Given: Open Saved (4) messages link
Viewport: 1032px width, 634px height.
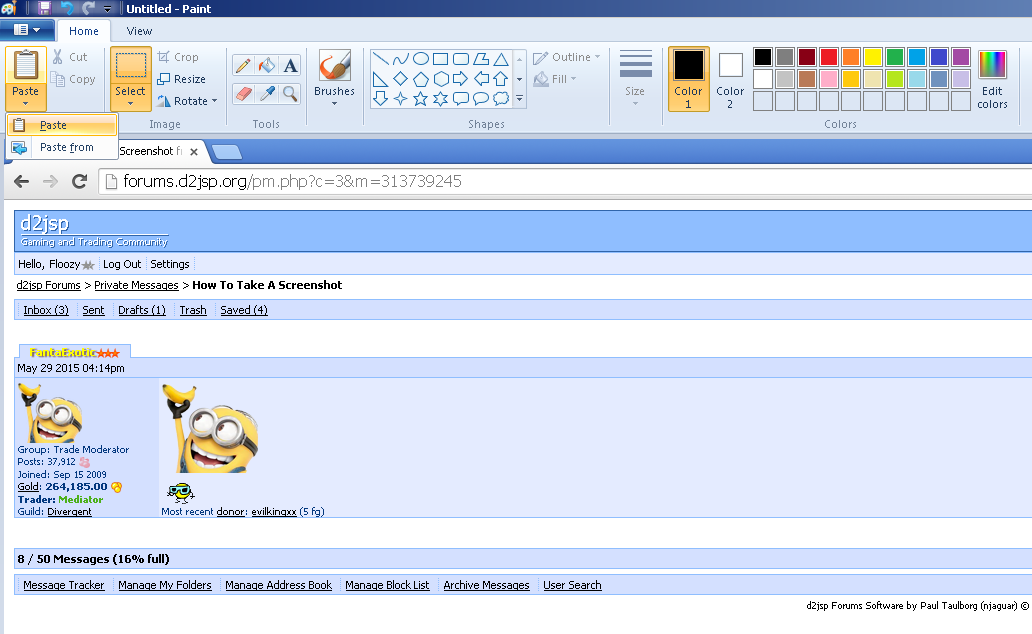Looking at the screenshot, I should pyautogui.click(x=244, y=310).
